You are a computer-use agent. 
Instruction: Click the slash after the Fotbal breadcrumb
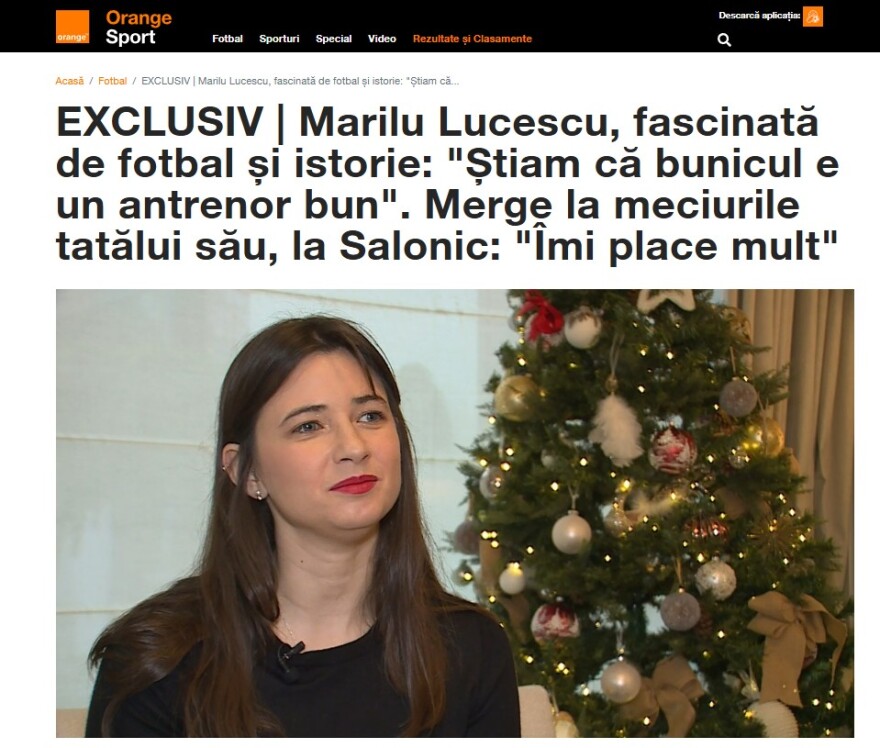click(134, 81)
